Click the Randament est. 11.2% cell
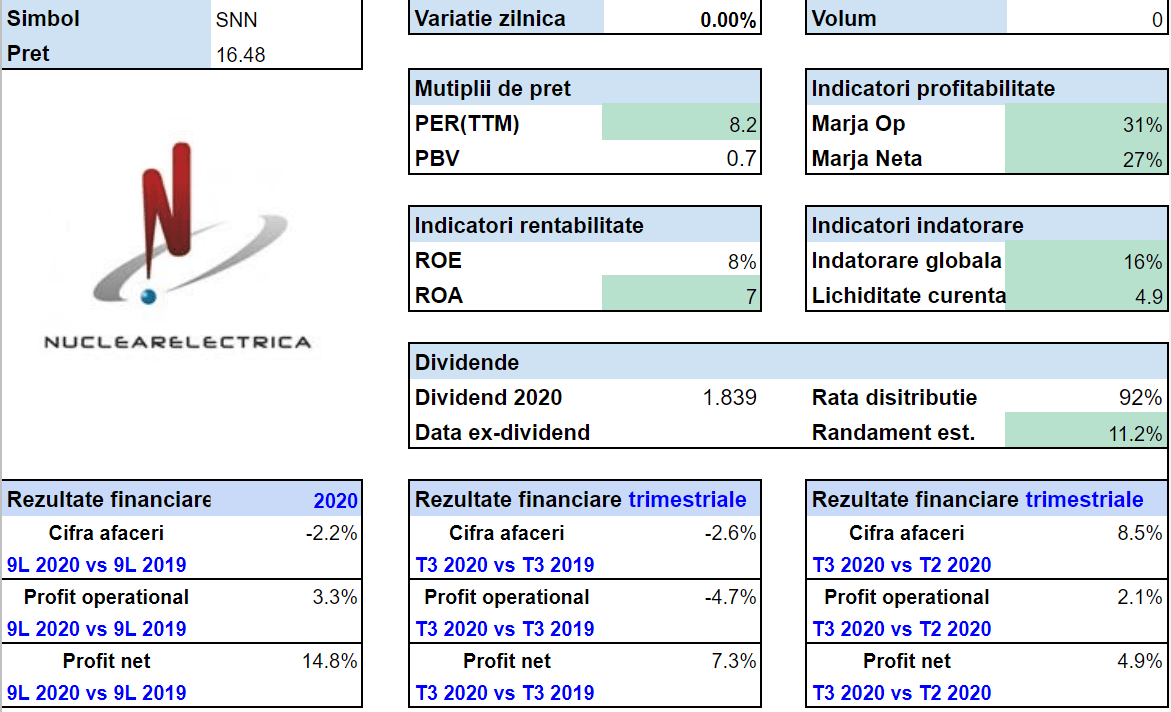The width and height of the screenshot is (1171, 712). (1085, 433)
